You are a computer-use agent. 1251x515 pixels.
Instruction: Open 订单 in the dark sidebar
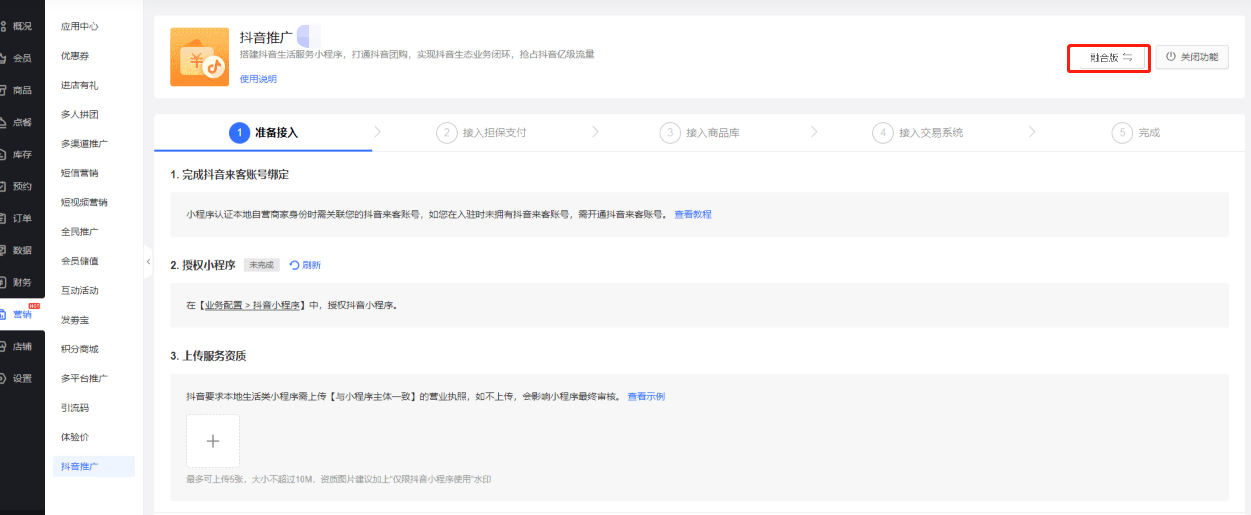[x=21, y=218]
